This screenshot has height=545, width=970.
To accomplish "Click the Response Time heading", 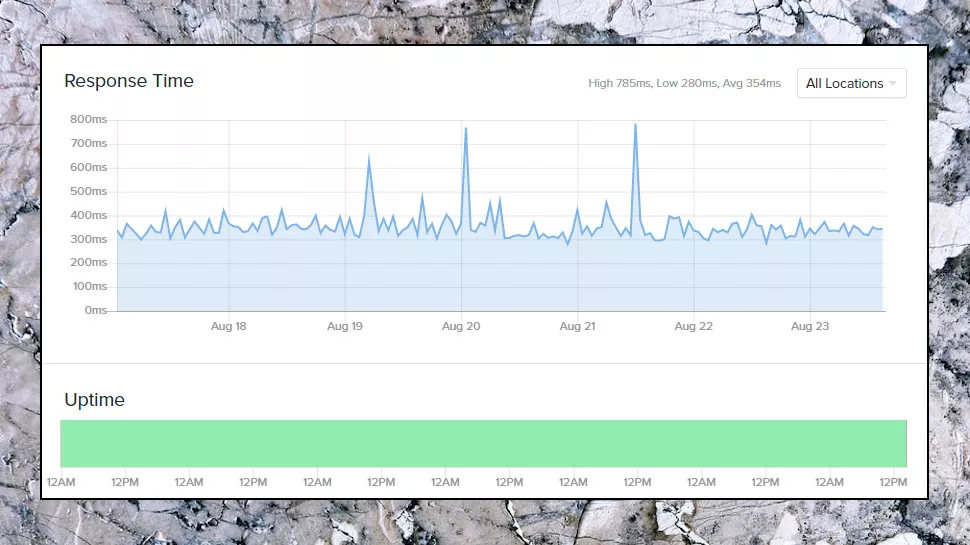I will tap(129, 81).
